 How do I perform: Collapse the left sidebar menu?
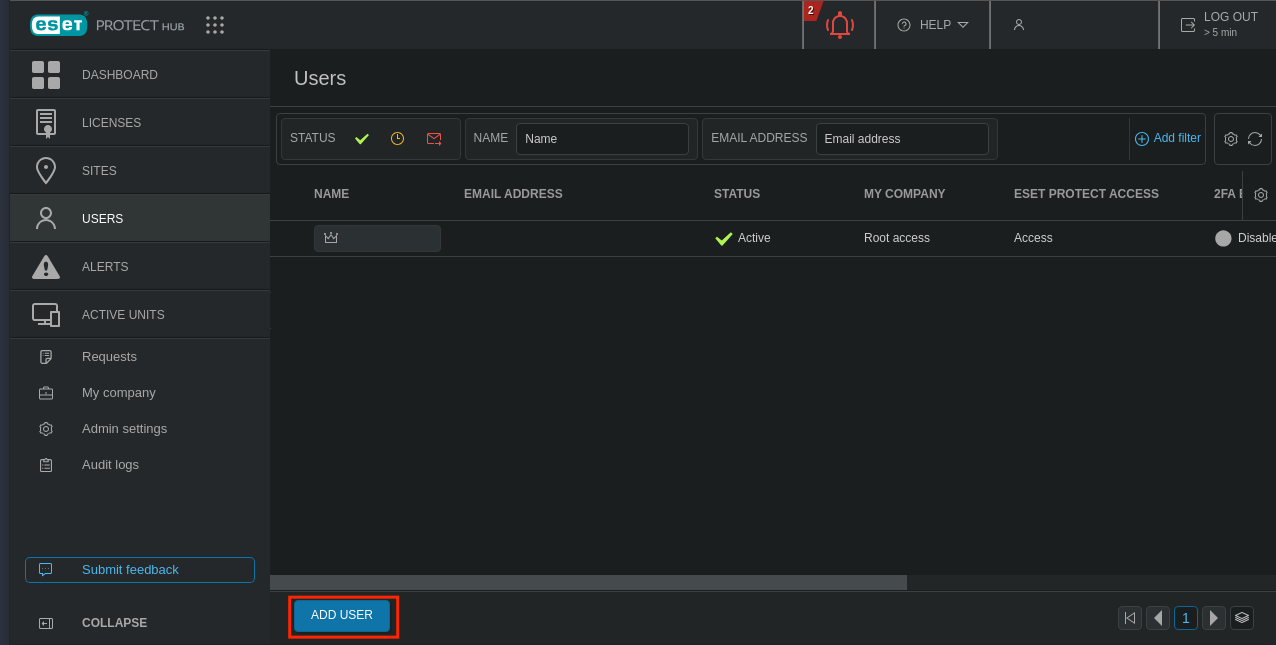click(x=114, y=623)
